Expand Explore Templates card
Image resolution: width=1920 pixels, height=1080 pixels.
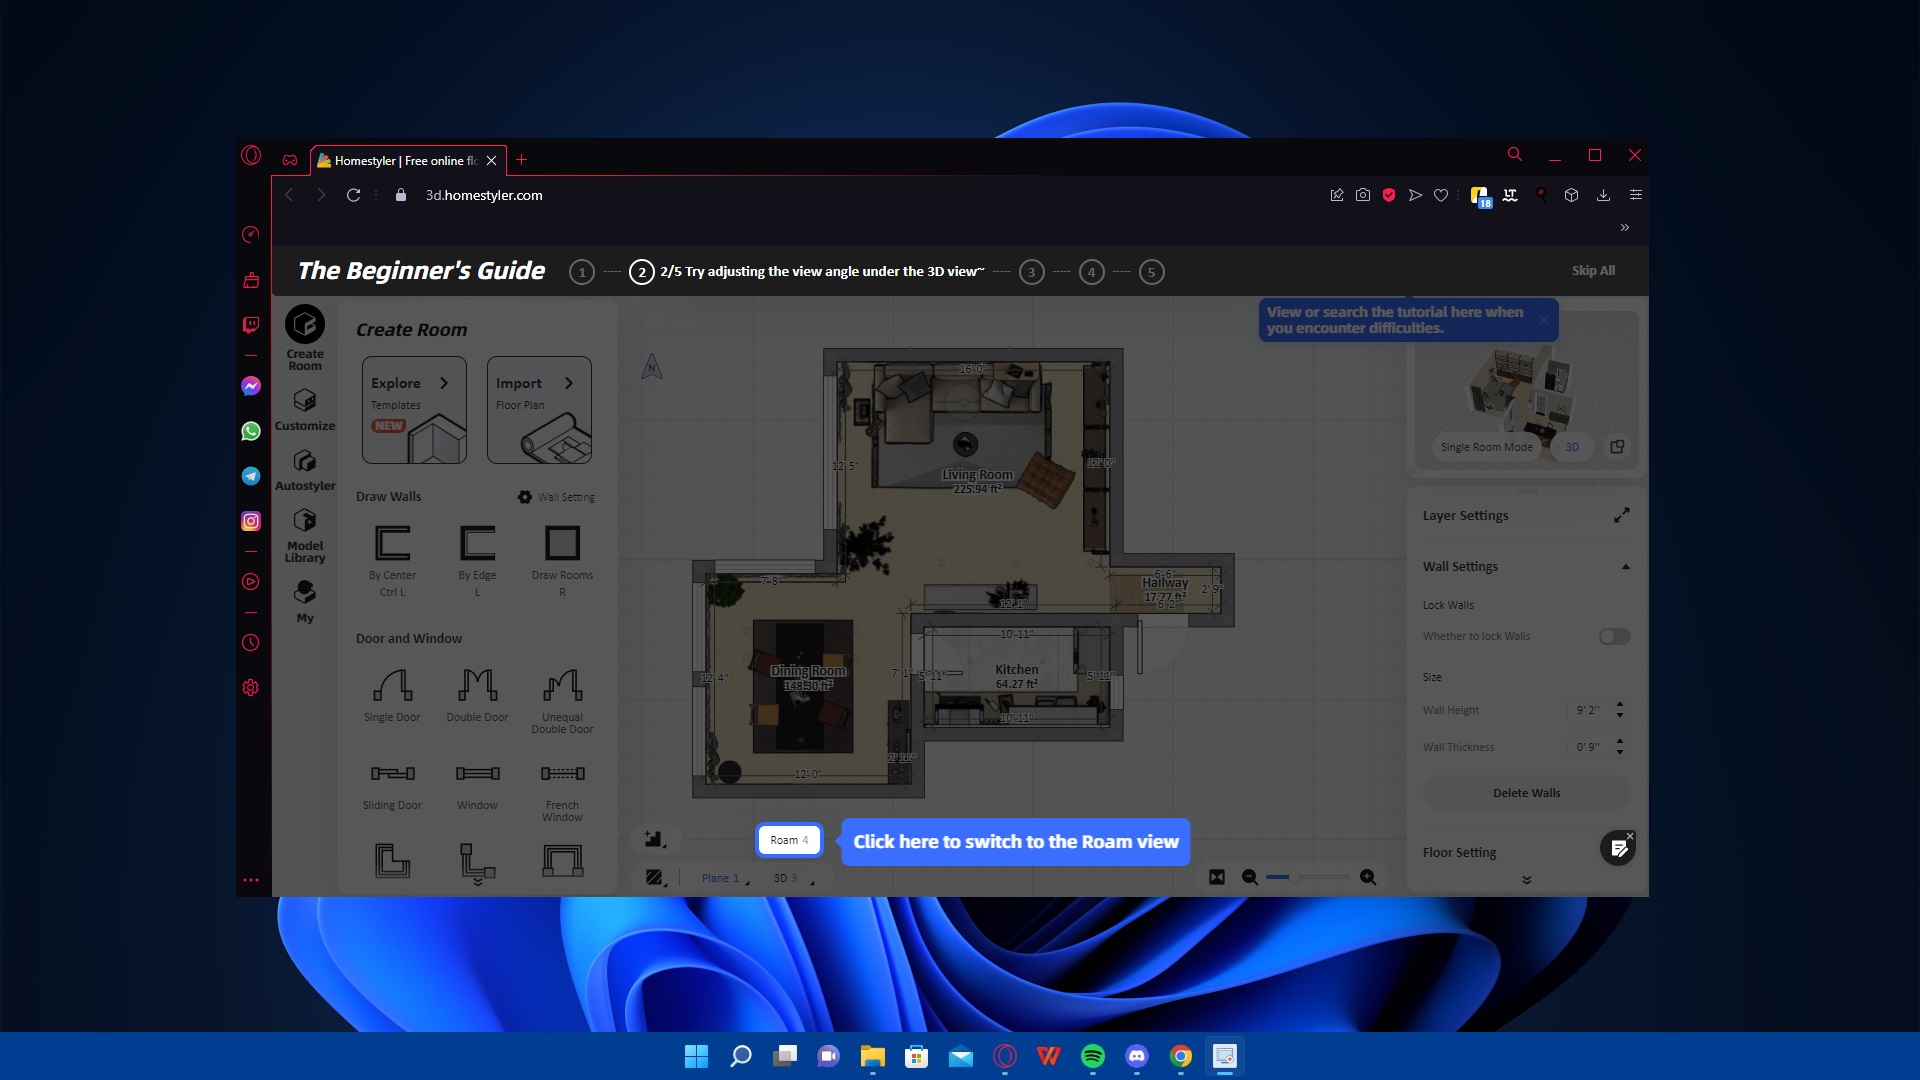click(414, 409)
